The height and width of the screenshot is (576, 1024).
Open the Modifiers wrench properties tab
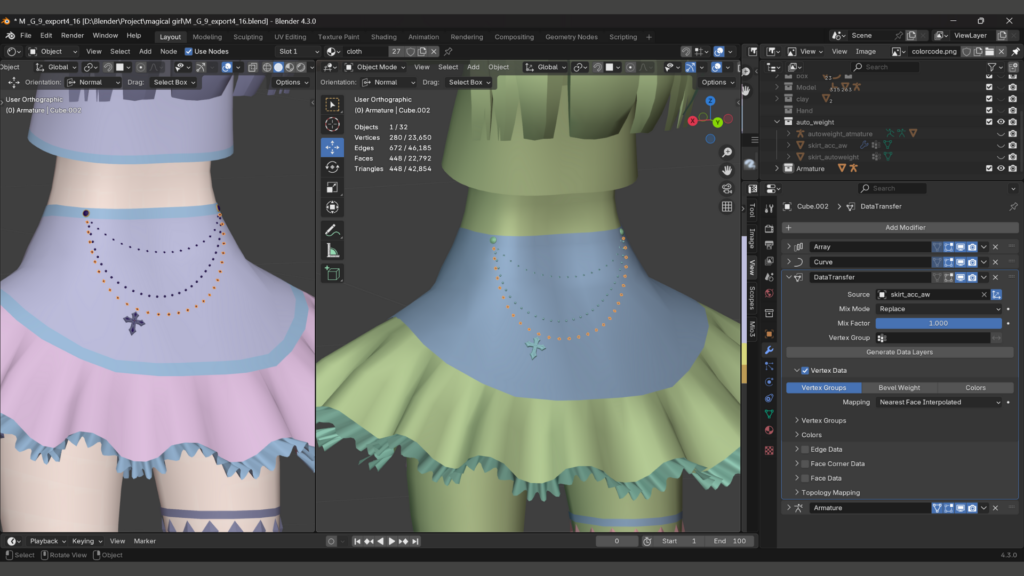coord(768,350)
